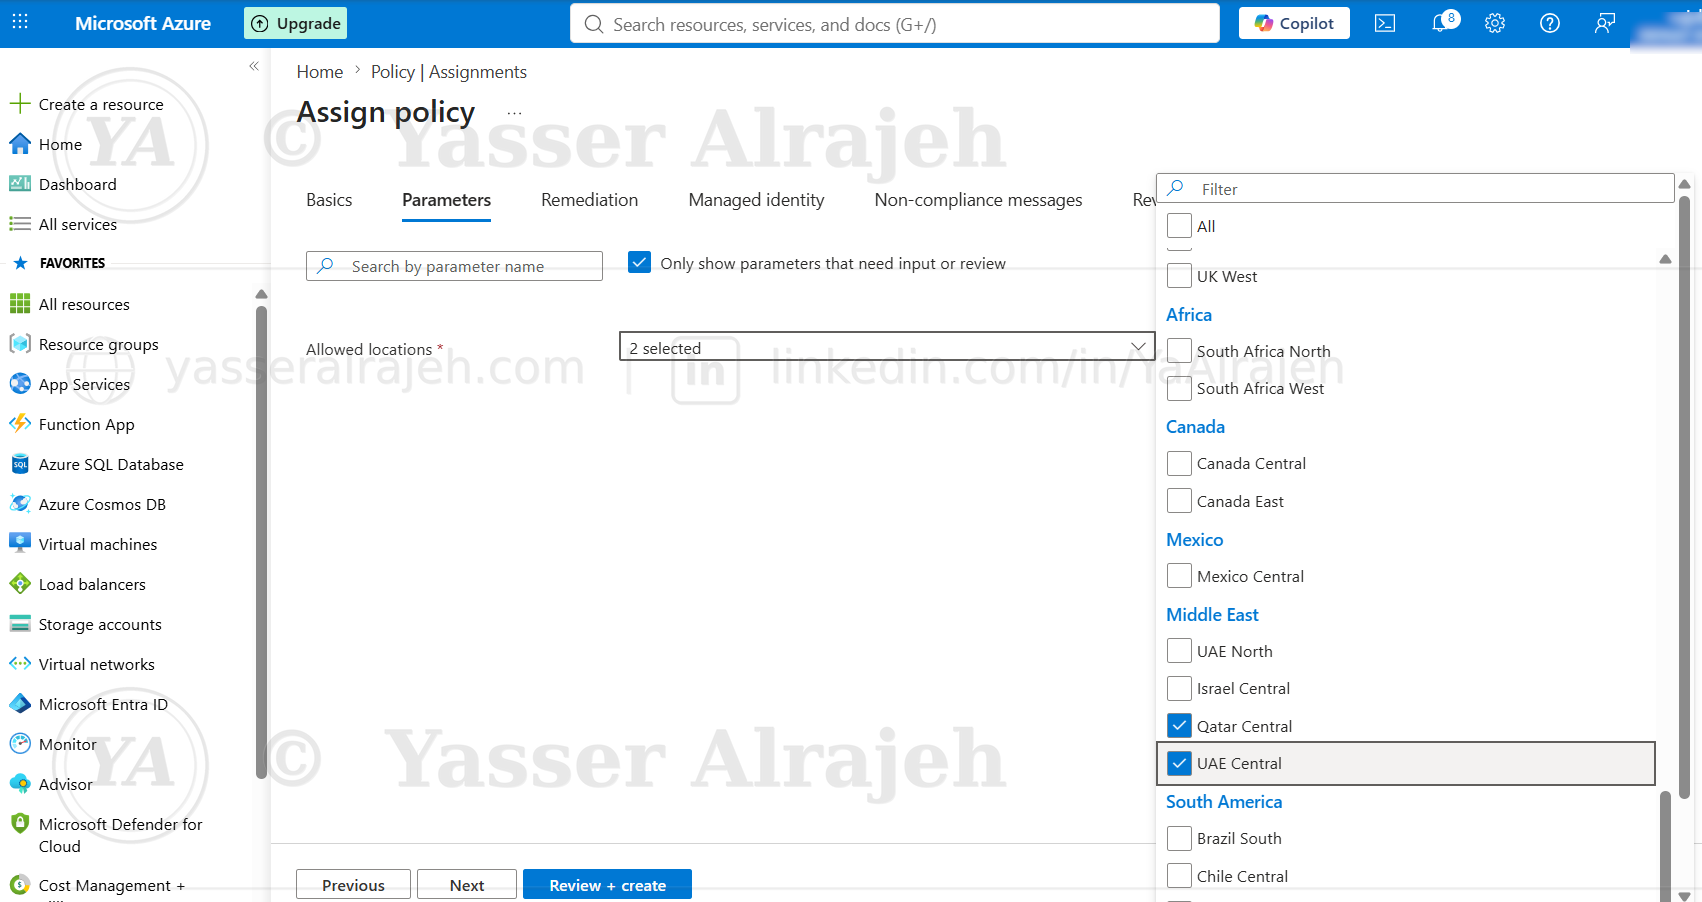
Task: Check Brazil South location
Action: [x=1179, y=838]
